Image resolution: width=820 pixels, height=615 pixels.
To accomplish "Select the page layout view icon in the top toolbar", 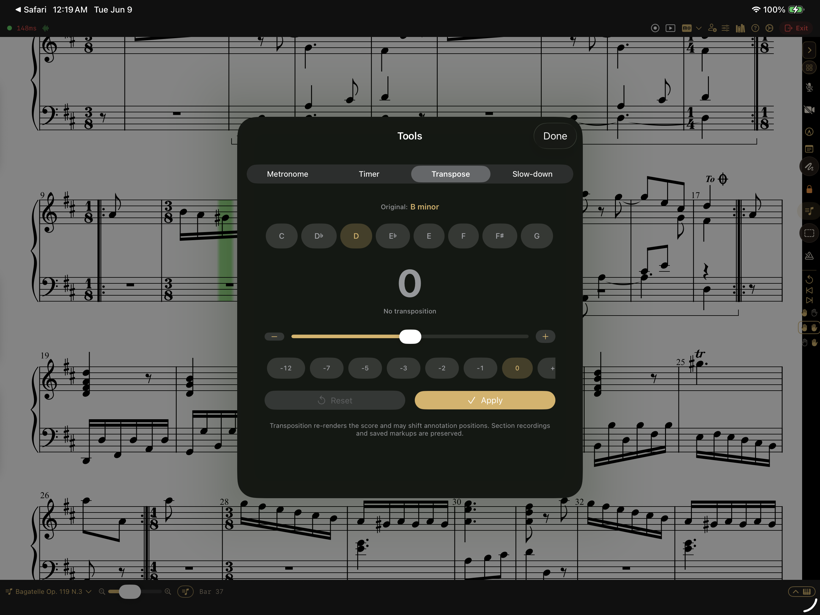I will click(x=687, y=28).
